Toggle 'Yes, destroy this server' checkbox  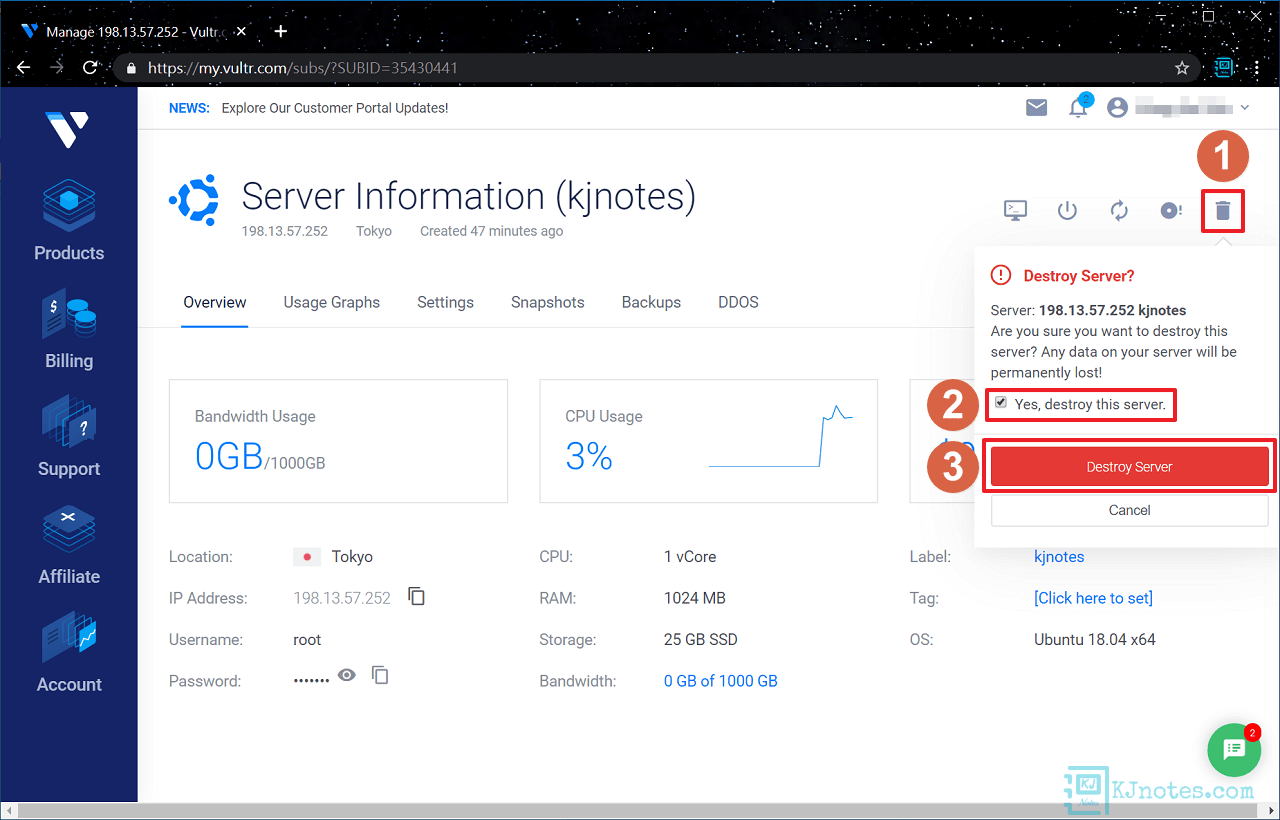(x=1001, y=403)
